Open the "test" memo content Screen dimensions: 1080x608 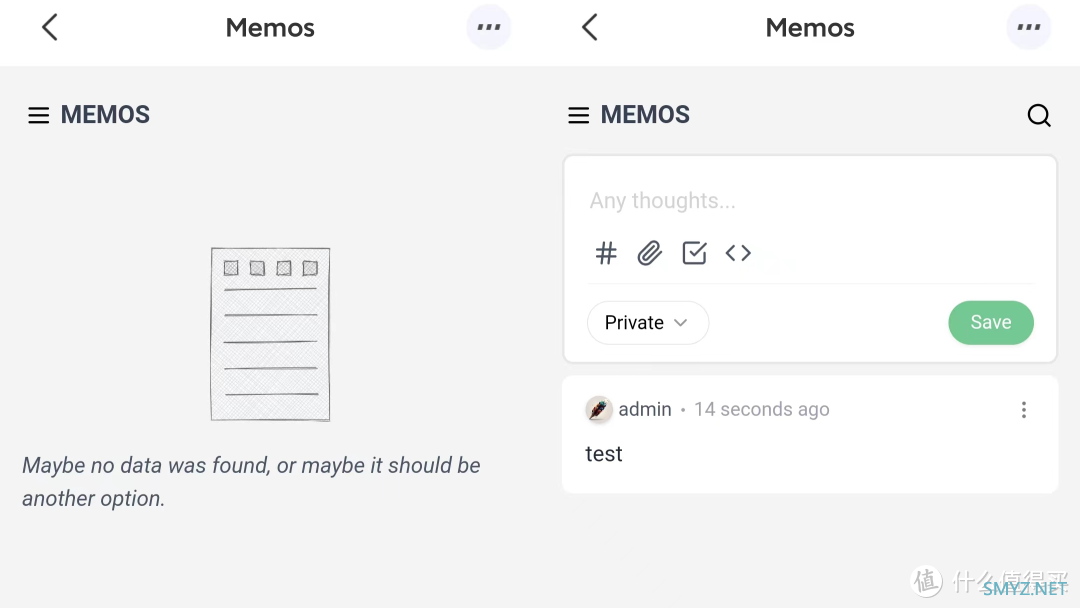(604, 454)
